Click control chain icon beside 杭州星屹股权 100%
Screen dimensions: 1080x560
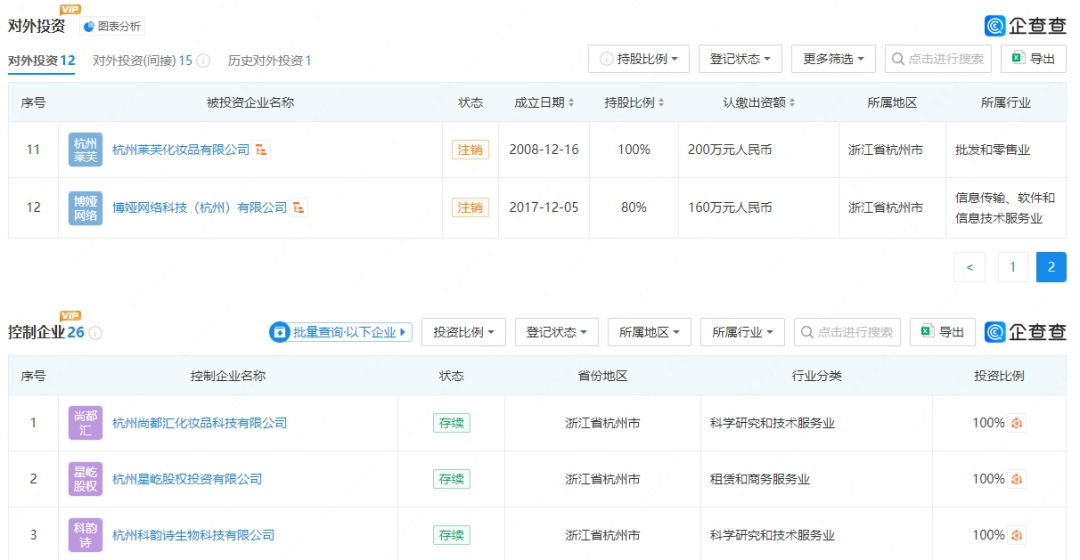click(1016, 479)
